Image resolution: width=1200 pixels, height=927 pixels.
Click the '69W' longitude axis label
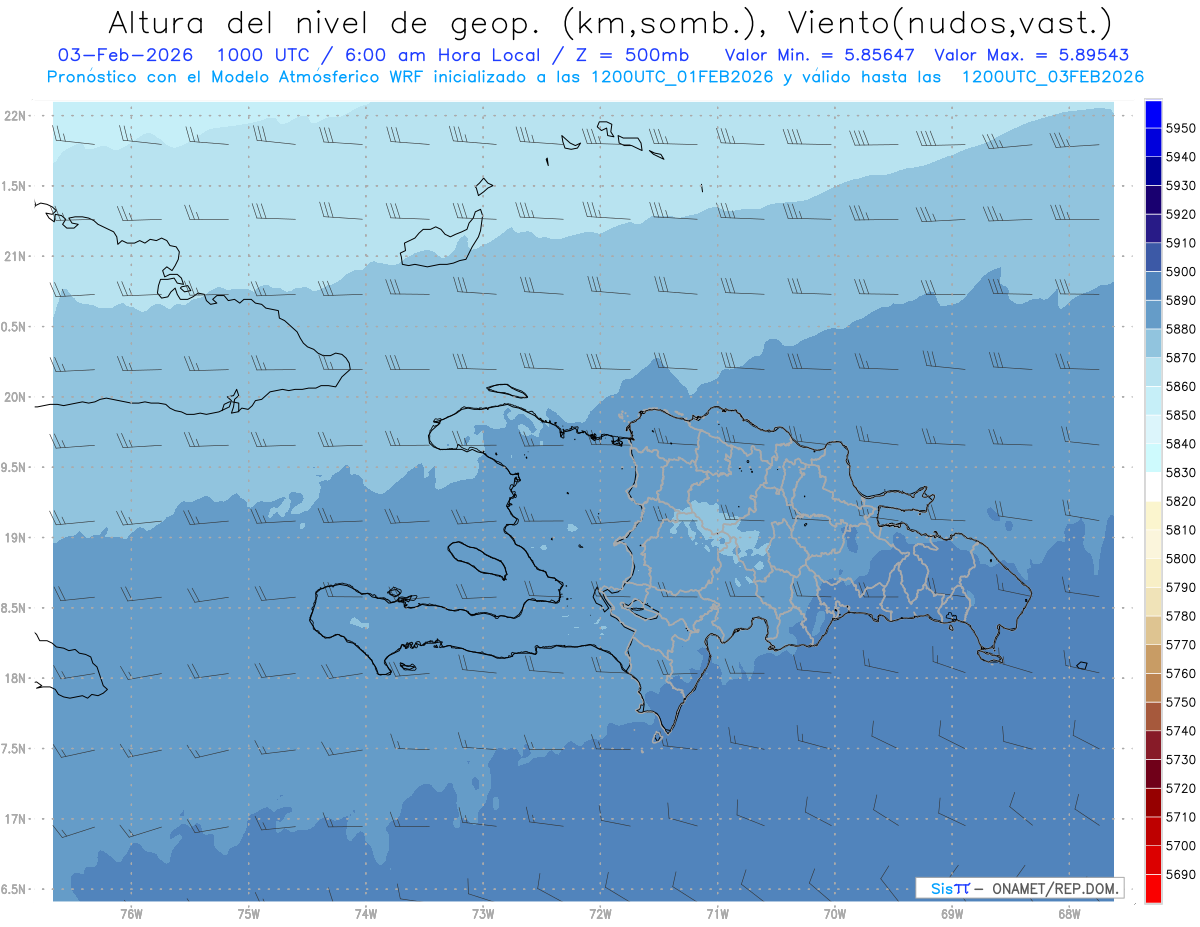pyautogui.click(x=952, y=914)
